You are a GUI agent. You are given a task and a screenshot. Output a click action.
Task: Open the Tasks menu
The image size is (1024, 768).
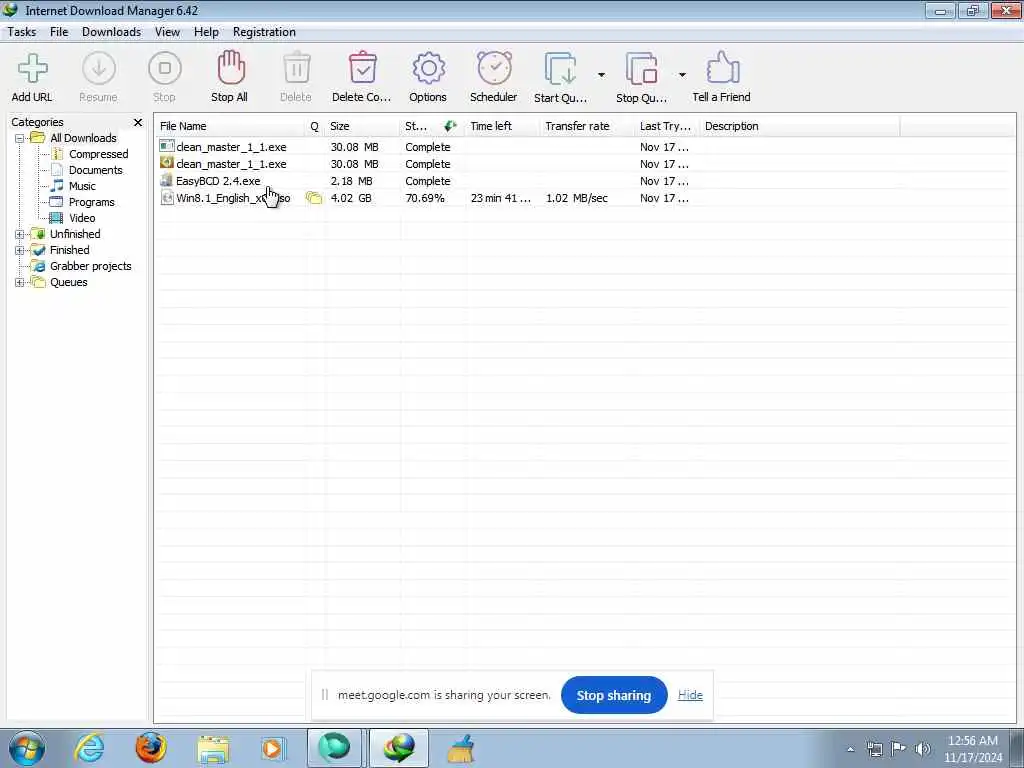click(x=22, y=32)
